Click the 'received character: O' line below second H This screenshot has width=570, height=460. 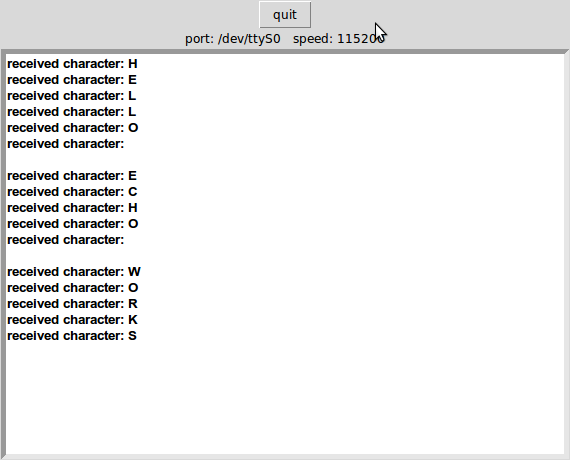(73, 224)
